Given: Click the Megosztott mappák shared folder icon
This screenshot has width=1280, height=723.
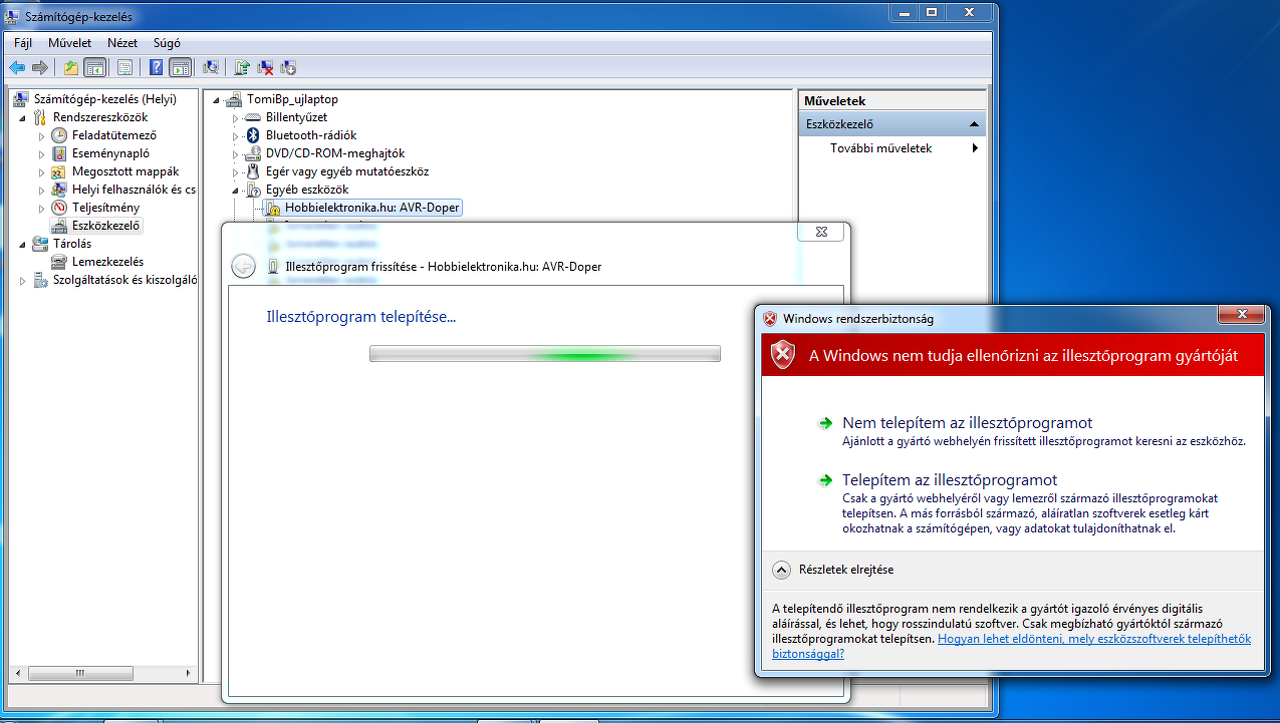Looking at the screenshot, I should (x=60, y=171).
